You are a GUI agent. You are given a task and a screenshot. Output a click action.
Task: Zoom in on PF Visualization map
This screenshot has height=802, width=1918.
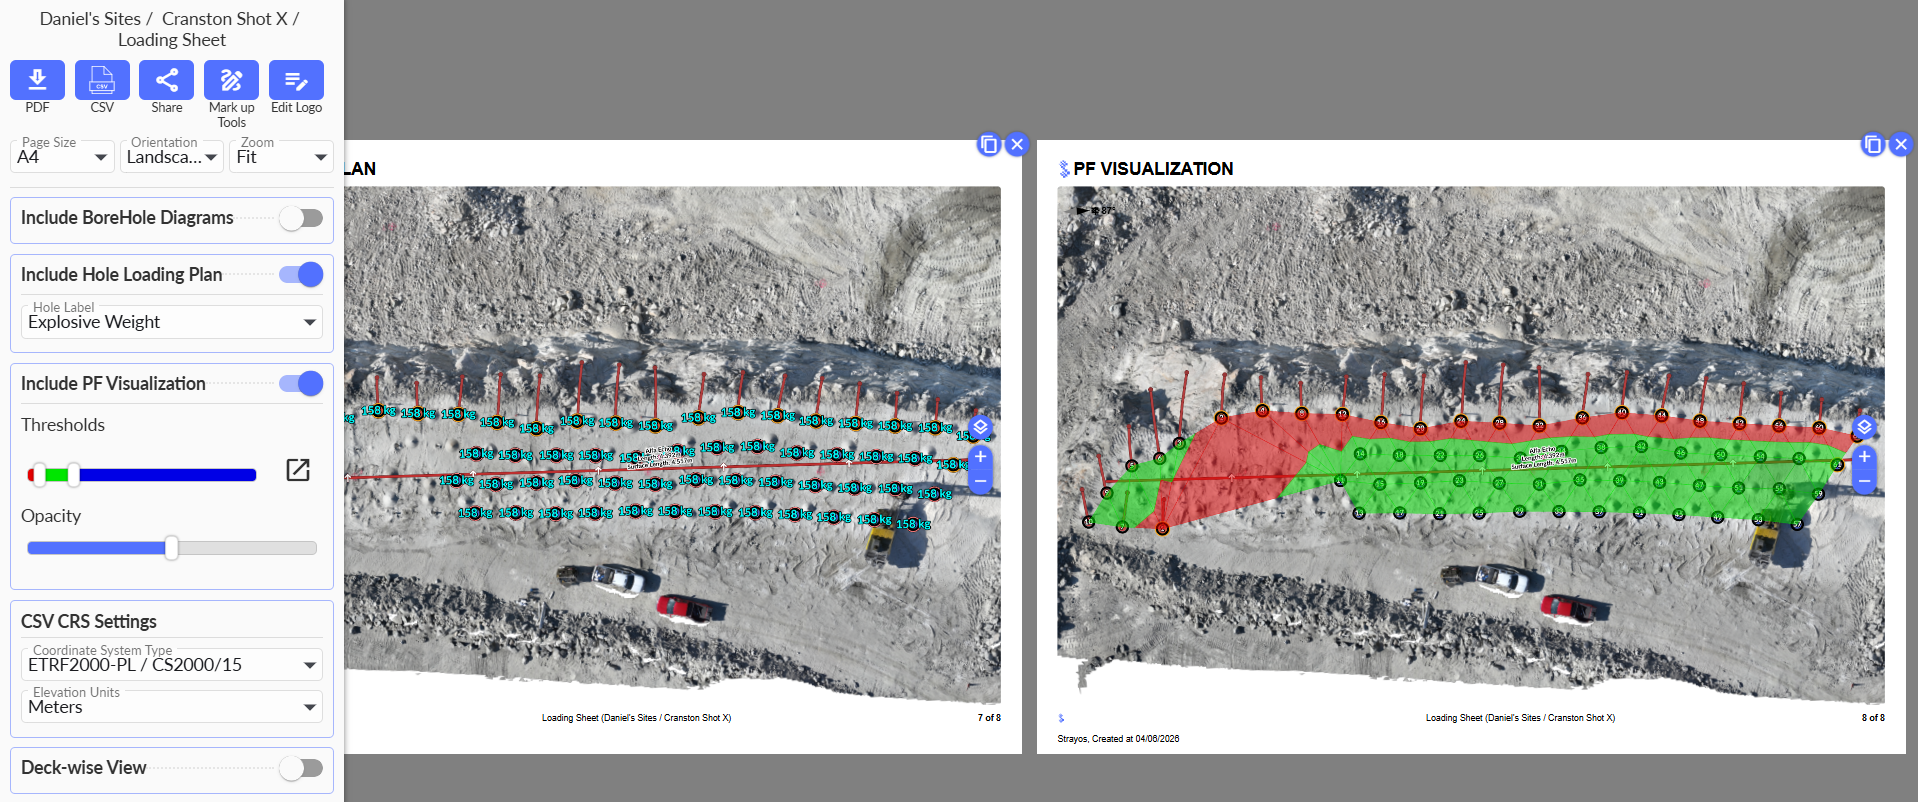click(x=1864, y=457)
